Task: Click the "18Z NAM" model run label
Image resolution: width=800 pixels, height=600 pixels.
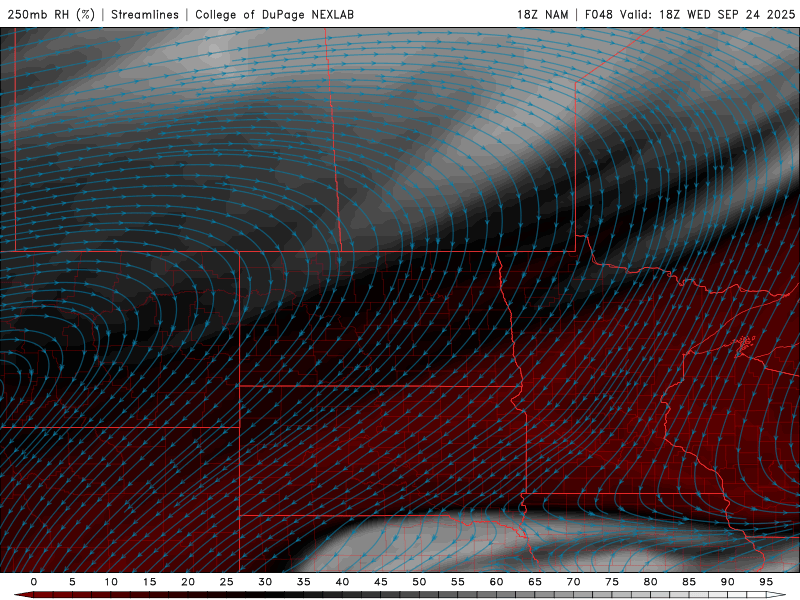Action: [x=542, y=14]
